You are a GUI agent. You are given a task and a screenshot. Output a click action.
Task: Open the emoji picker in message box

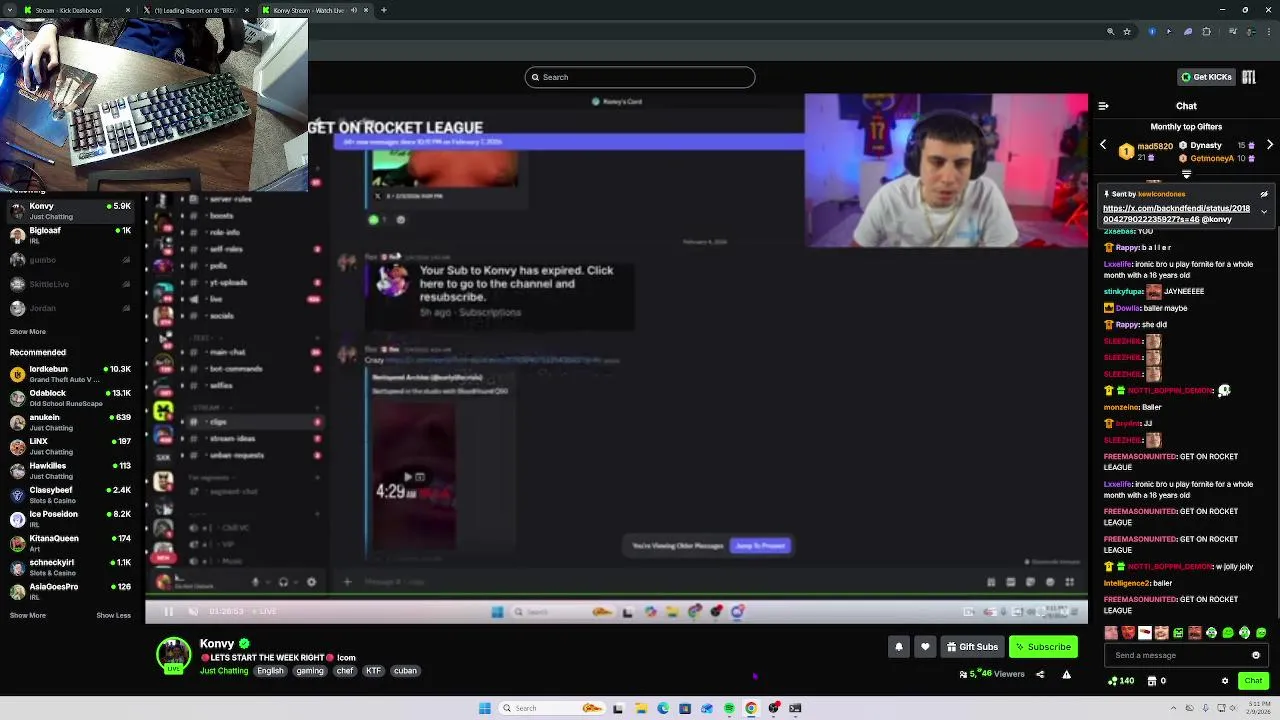pyautogui.click(x=1256, y=655)
